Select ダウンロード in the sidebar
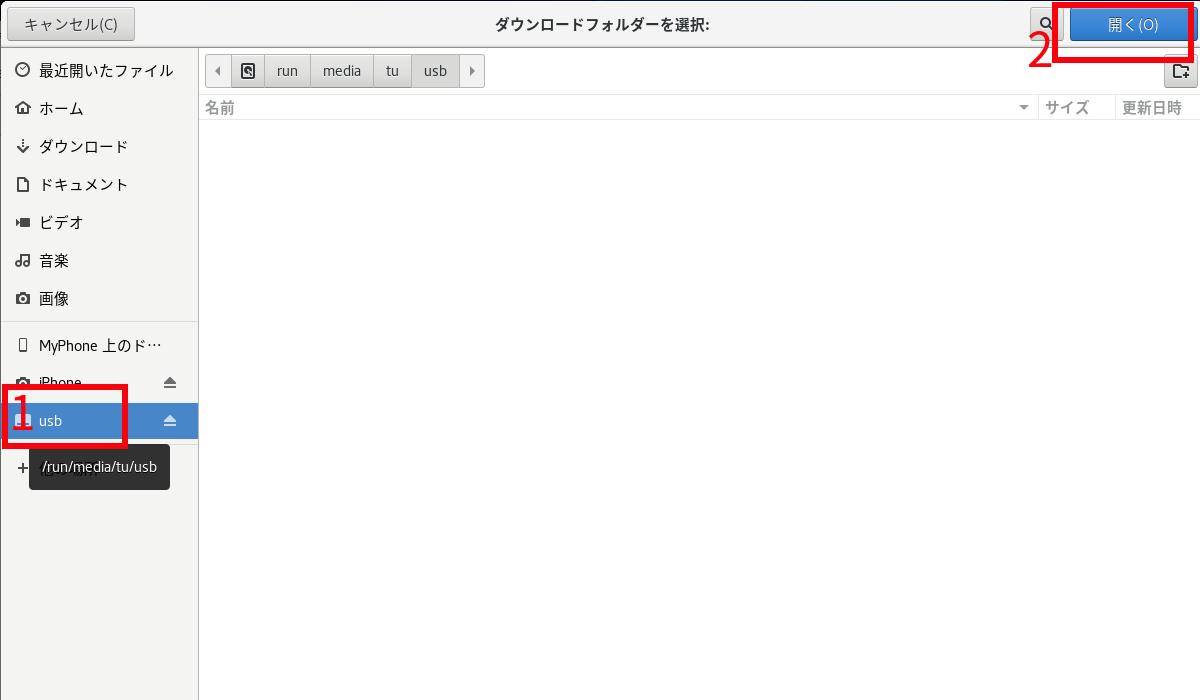The image size is (1200, 700). point(83,147)
